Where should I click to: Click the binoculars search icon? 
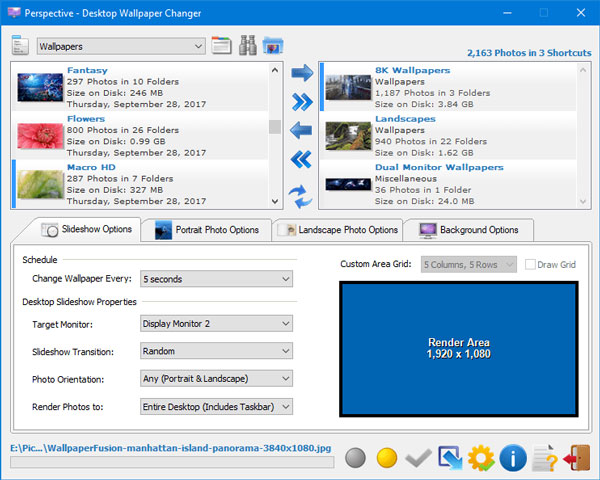click(x=247, y=46)
